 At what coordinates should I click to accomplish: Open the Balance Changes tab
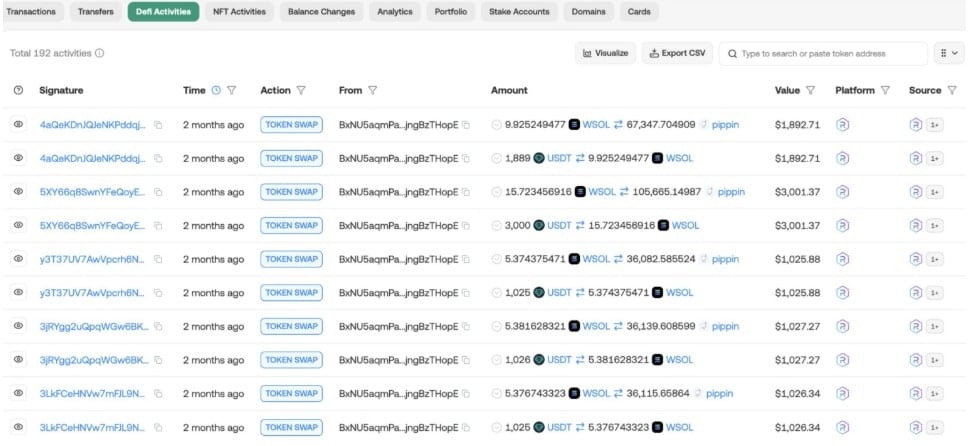click(321, 12)
